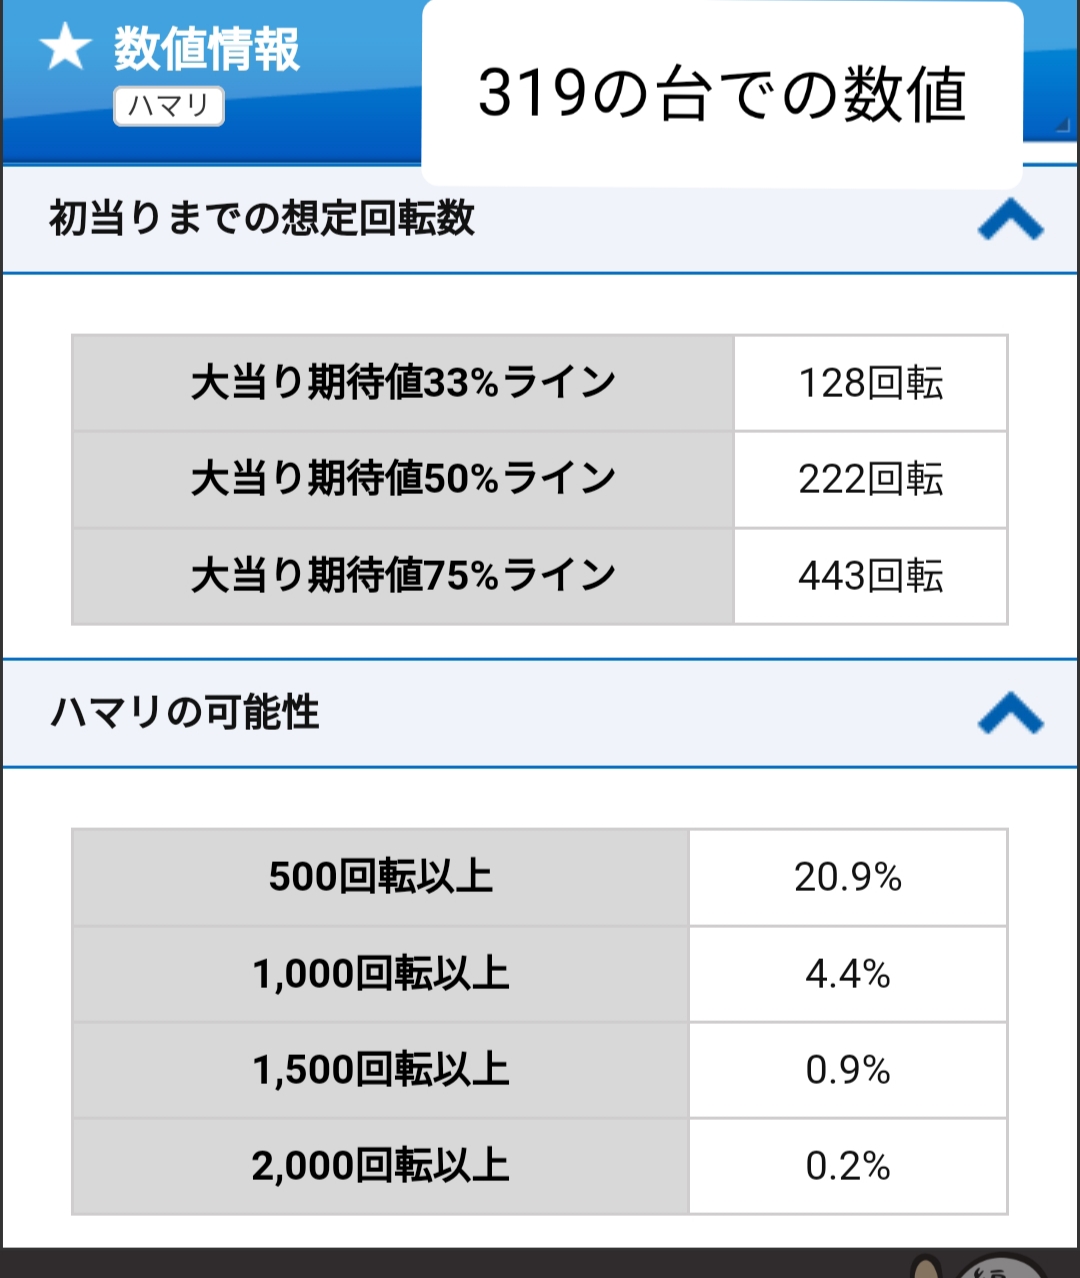Select the 大当り期待値75%ライン row label

[403, 576]
